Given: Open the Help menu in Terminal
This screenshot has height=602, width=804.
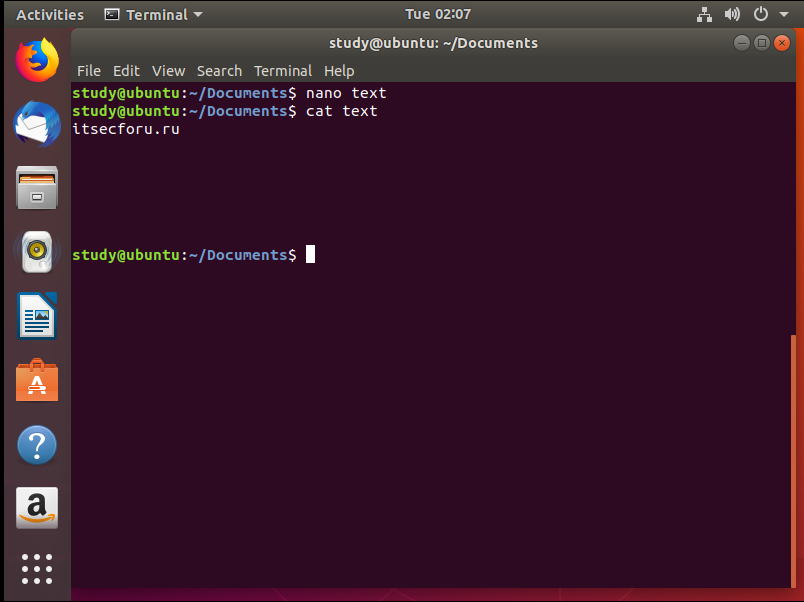Looking at the screenshot, I should tap(339, 71).
